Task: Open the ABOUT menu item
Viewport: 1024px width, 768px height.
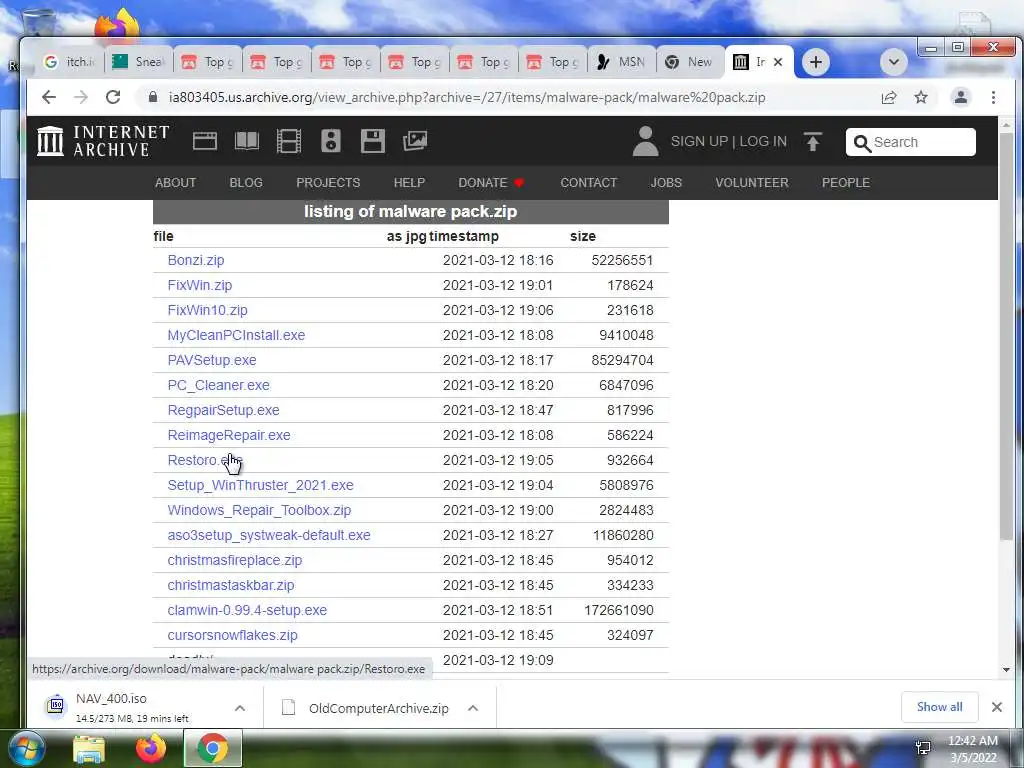Action: (175, 183)
